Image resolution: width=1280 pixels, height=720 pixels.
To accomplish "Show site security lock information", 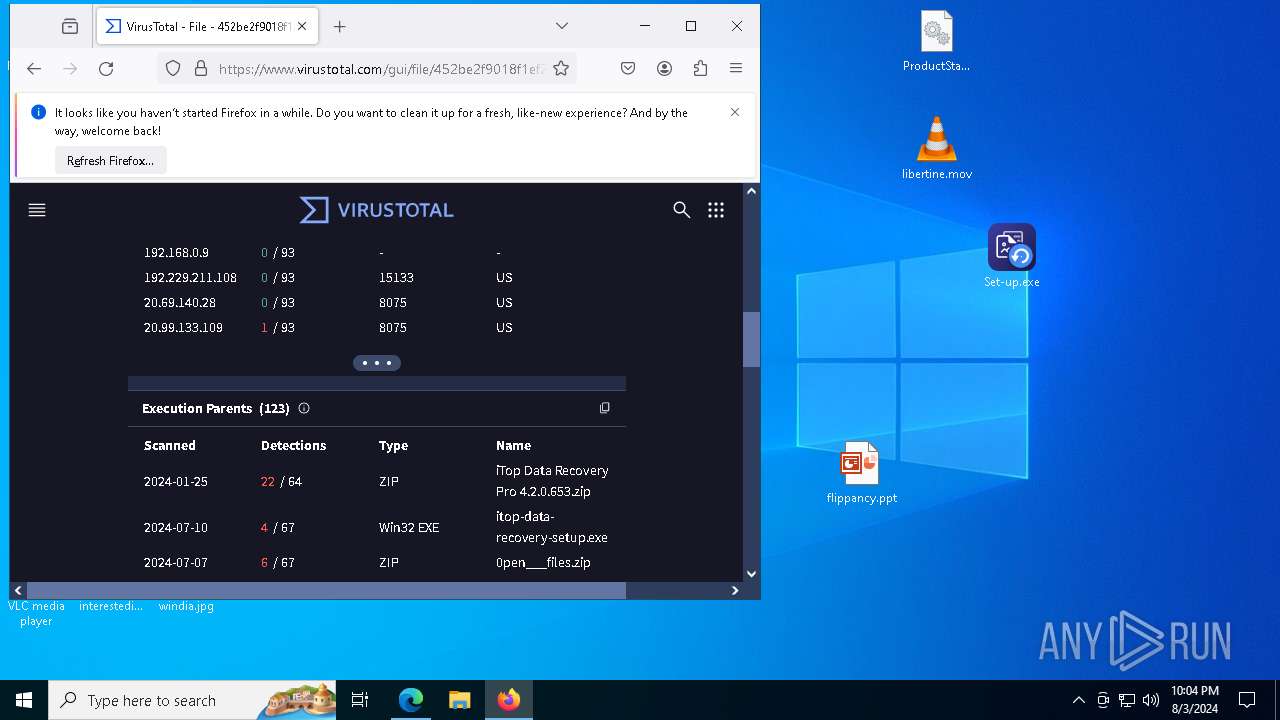I will pos(201,68).
